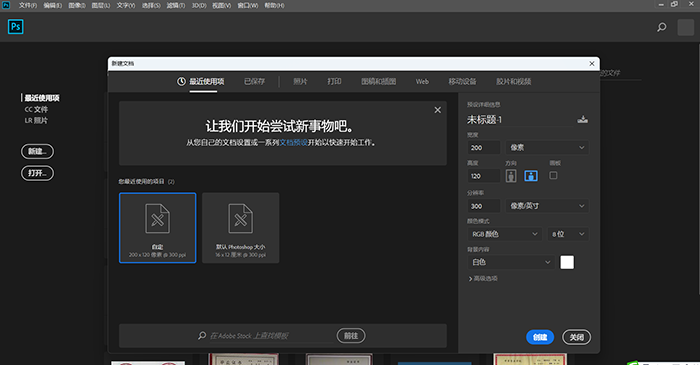Select landscape orientation icon

click(x=531, y=176)
